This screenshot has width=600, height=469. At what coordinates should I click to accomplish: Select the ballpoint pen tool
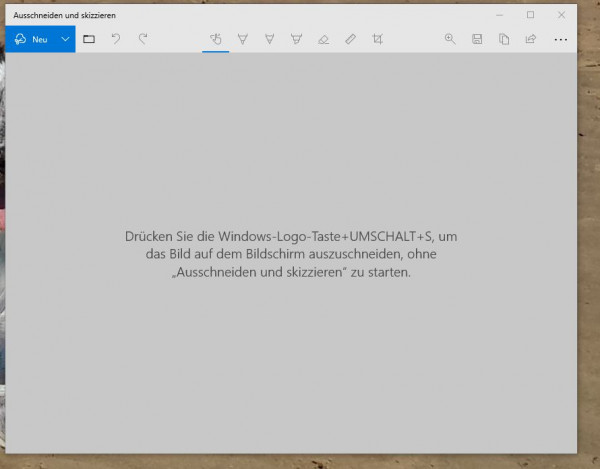tap(243, 39)
